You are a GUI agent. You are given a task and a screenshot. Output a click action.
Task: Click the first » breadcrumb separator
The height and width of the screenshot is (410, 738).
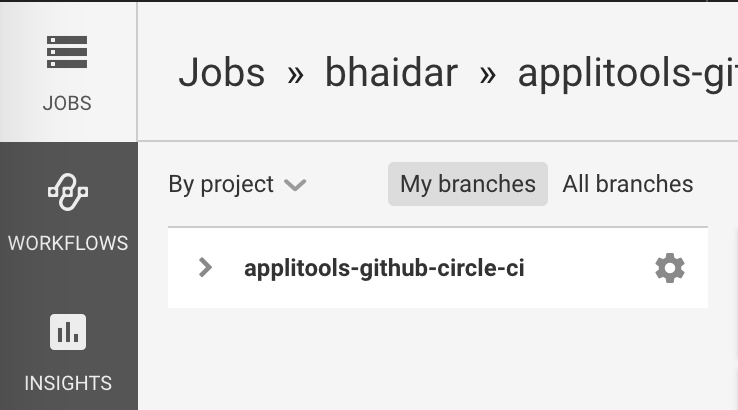[x=295, y=74]
